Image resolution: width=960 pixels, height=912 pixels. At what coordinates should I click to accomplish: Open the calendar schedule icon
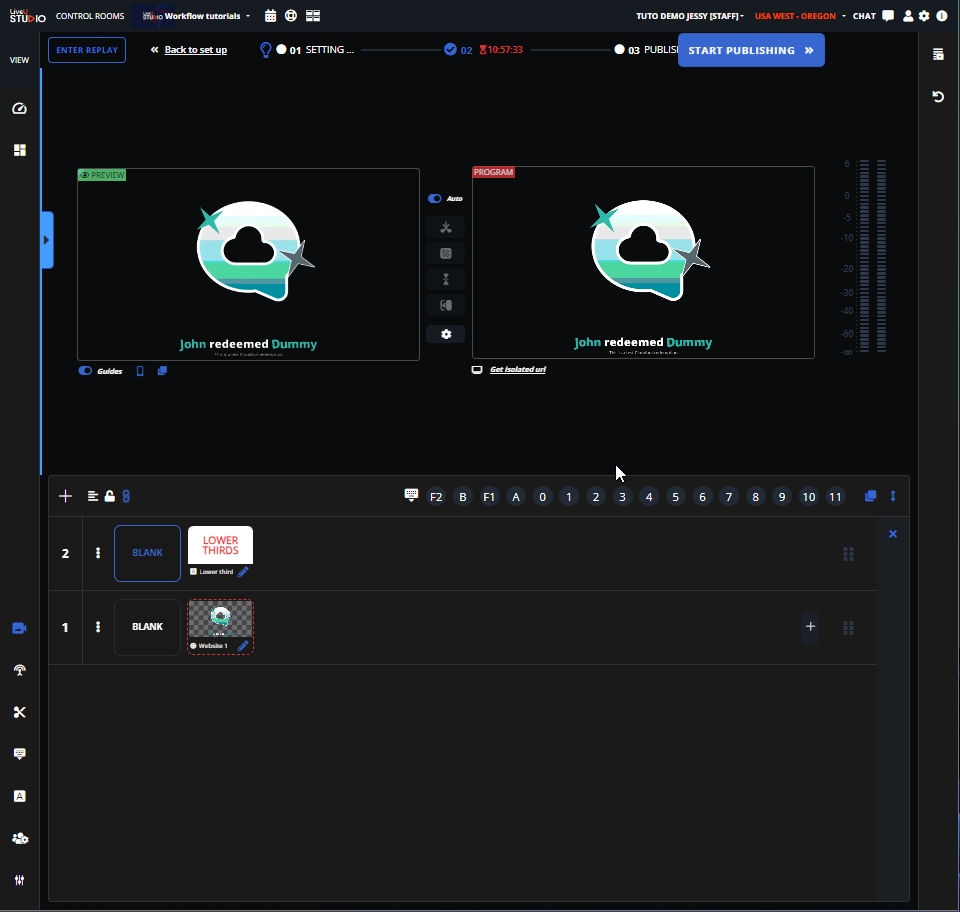click(x=270, y=16)
